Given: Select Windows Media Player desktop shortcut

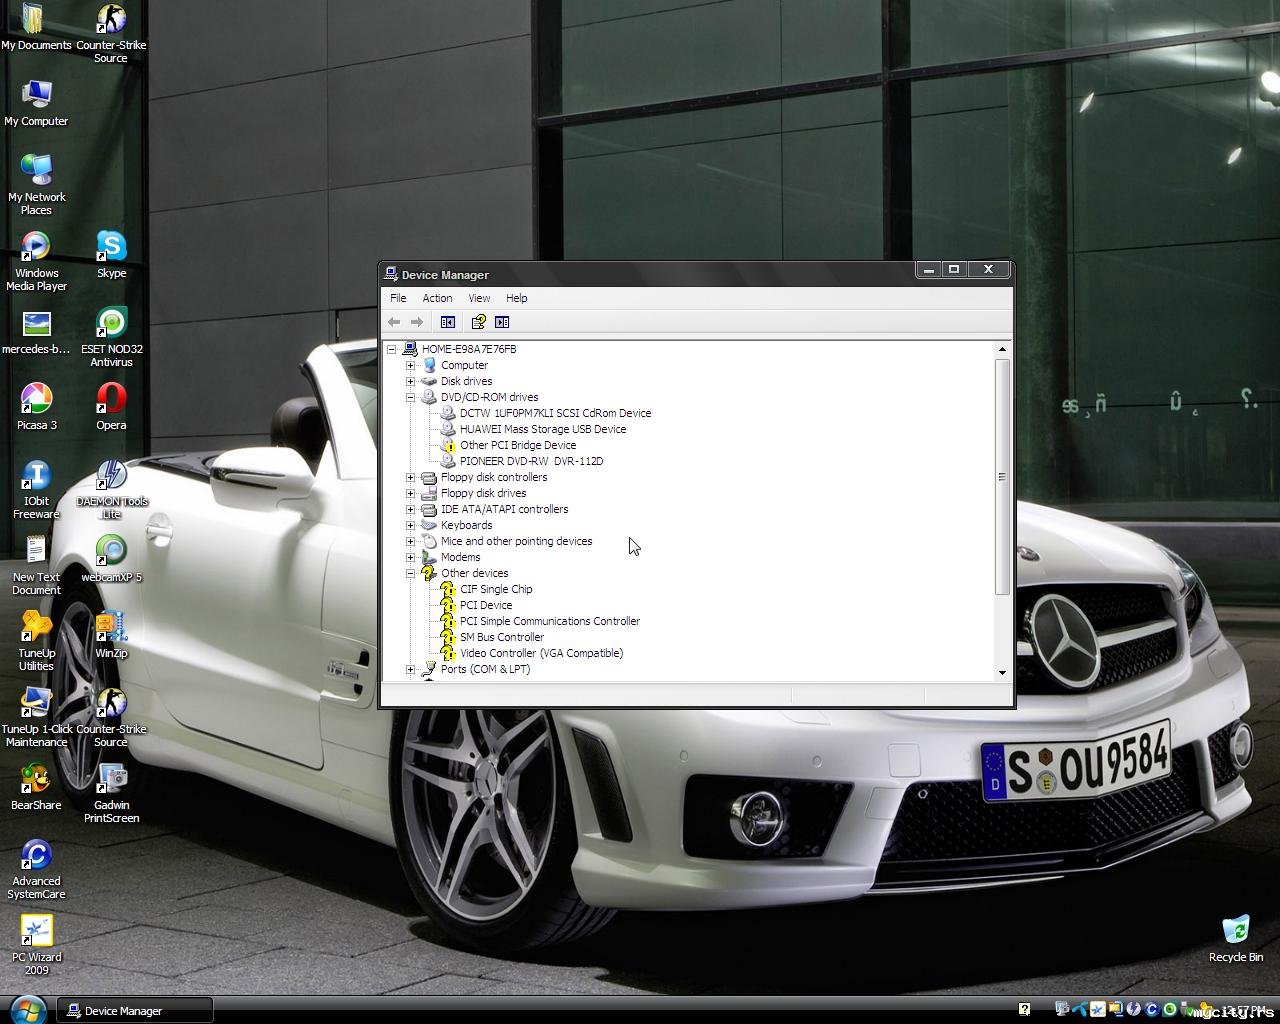Looking at the screenshot, I should (x=36, y=261).
